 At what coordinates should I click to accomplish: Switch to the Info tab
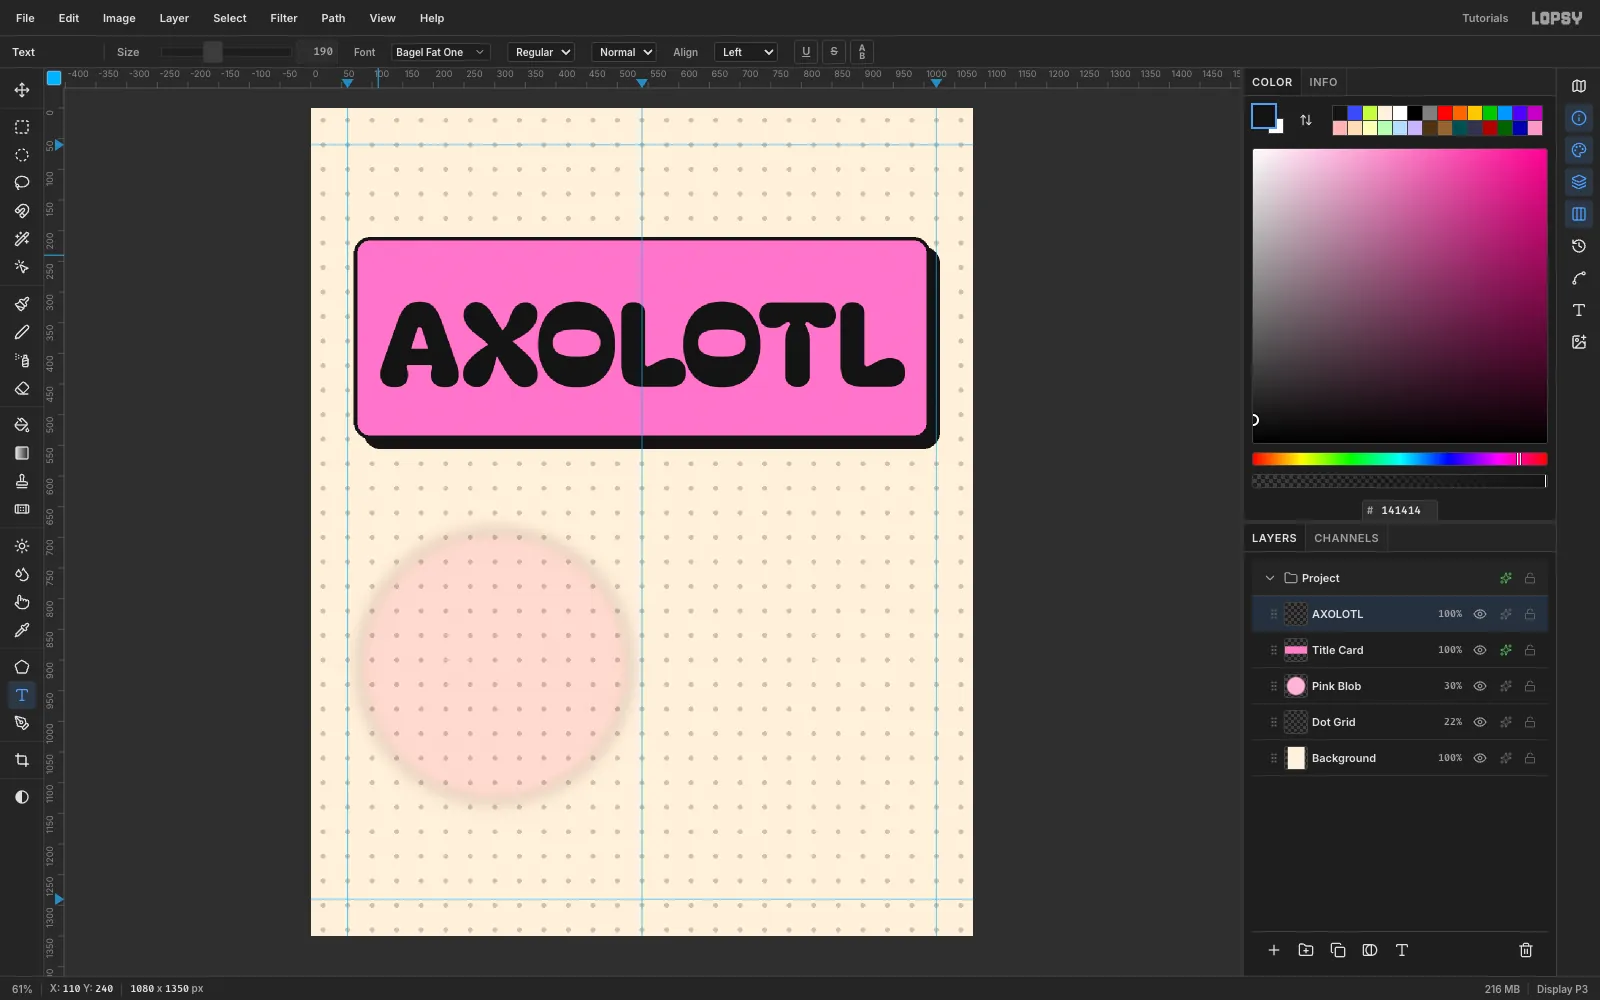click(1323, 82)
